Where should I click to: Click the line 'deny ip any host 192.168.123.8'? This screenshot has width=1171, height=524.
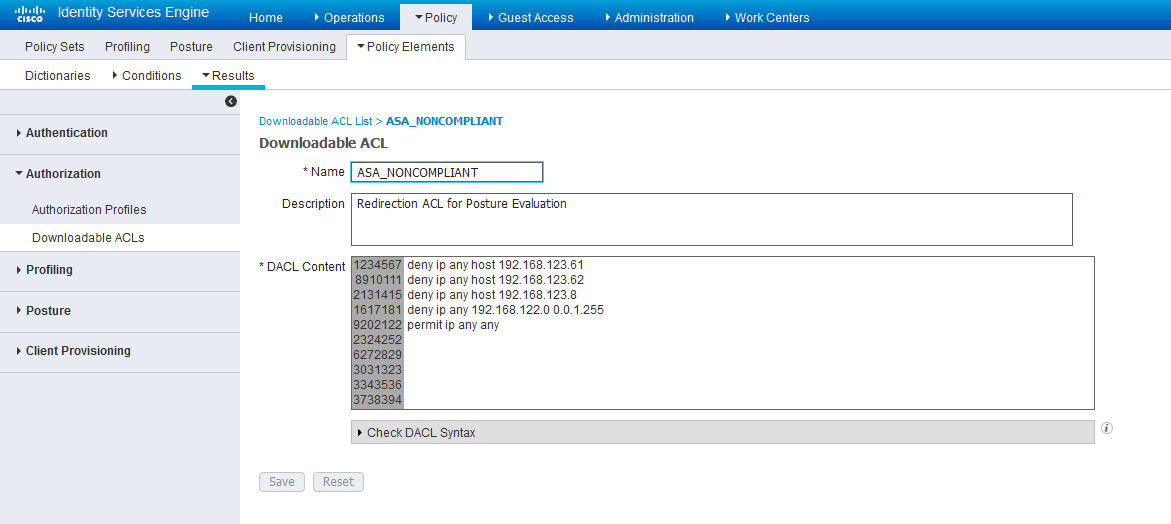[492, 295]
